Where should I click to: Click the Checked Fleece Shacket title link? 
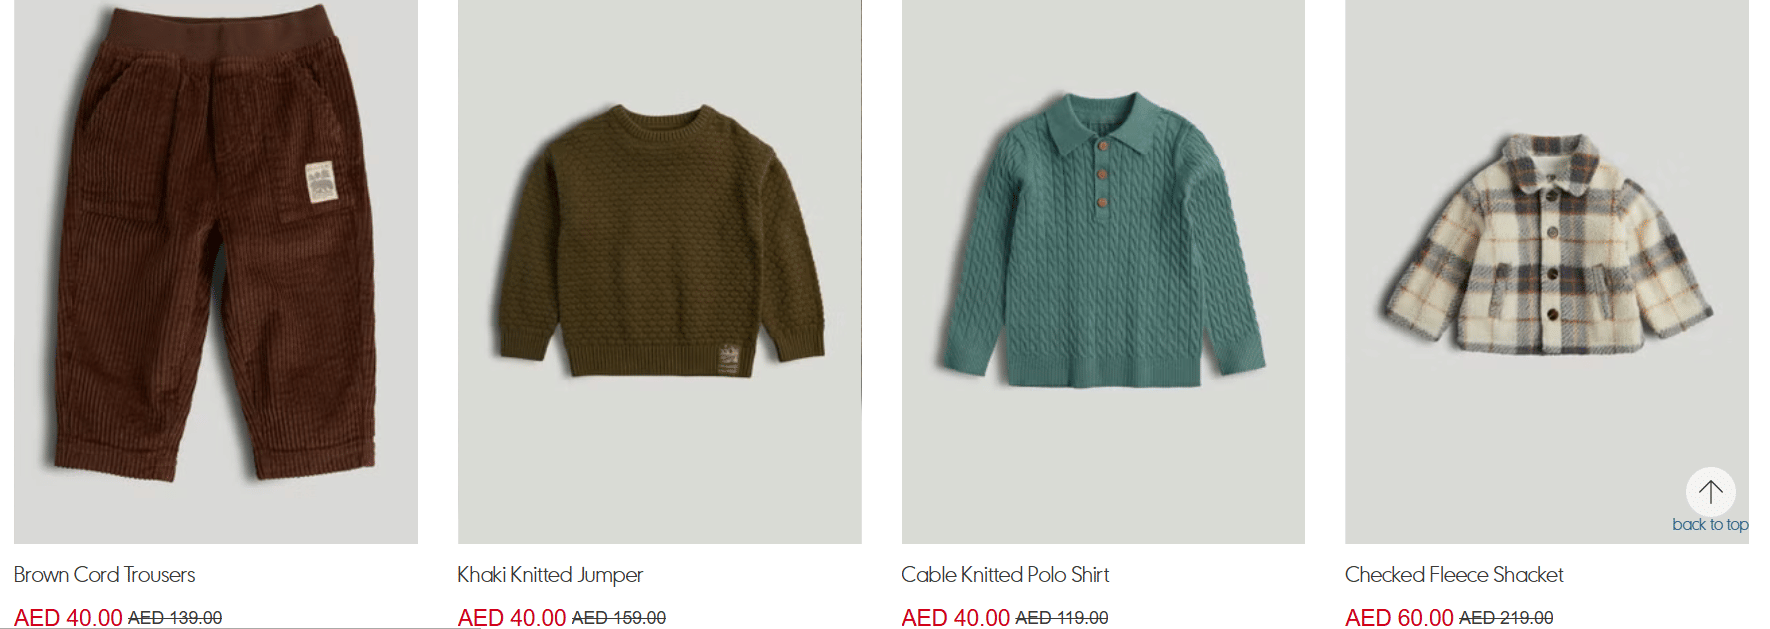tap(1454, 575)
